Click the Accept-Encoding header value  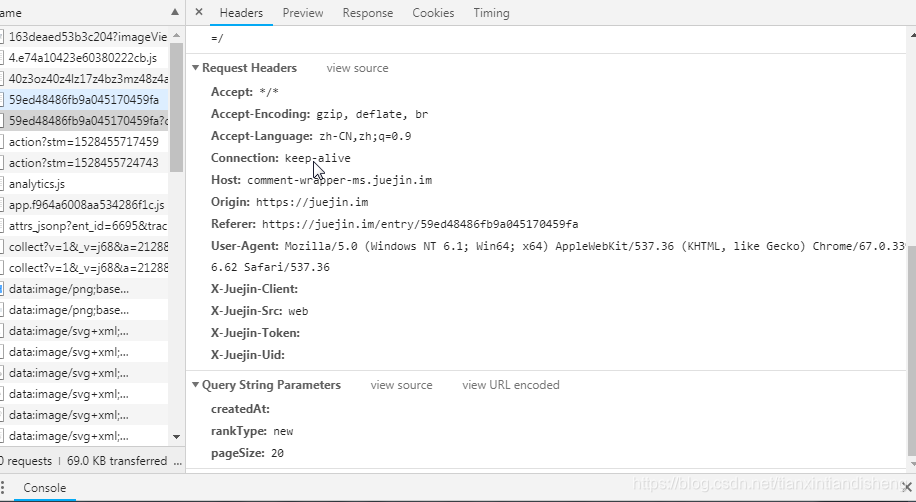[372, 115]
